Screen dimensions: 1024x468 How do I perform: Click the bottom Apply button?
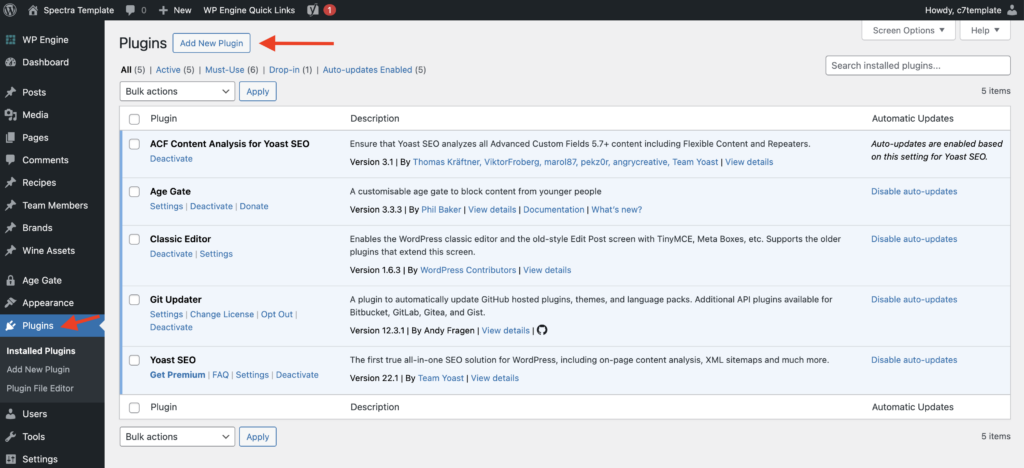pos(258,437)
